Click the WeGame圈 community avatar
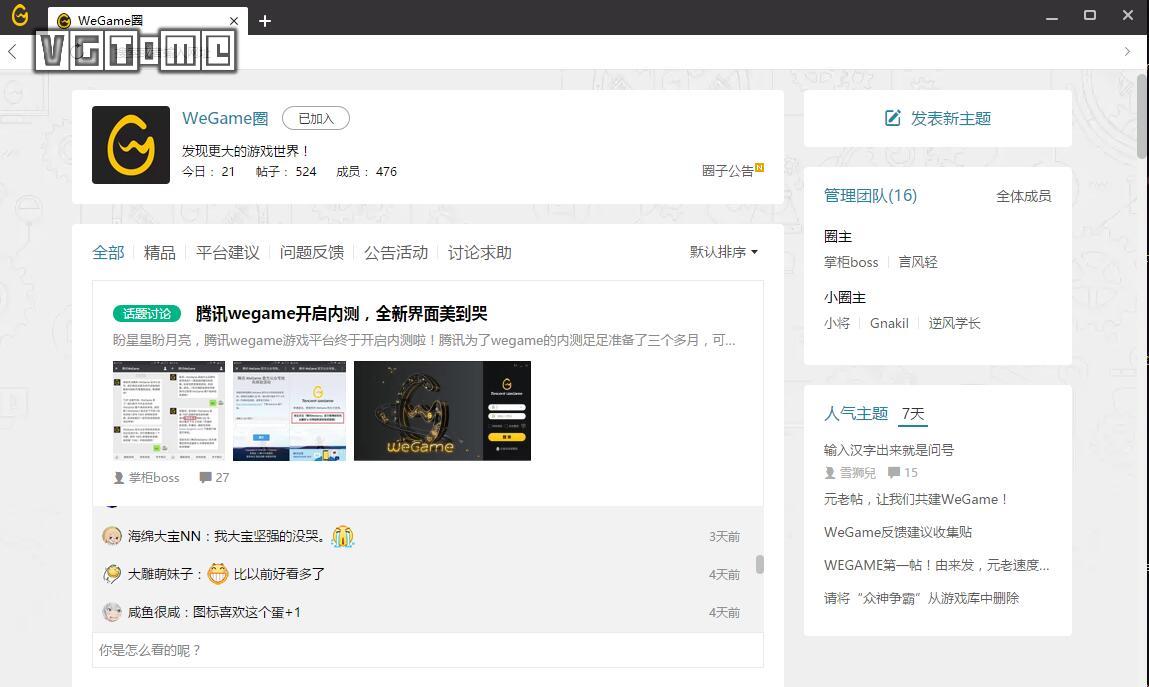 (131, 144)
